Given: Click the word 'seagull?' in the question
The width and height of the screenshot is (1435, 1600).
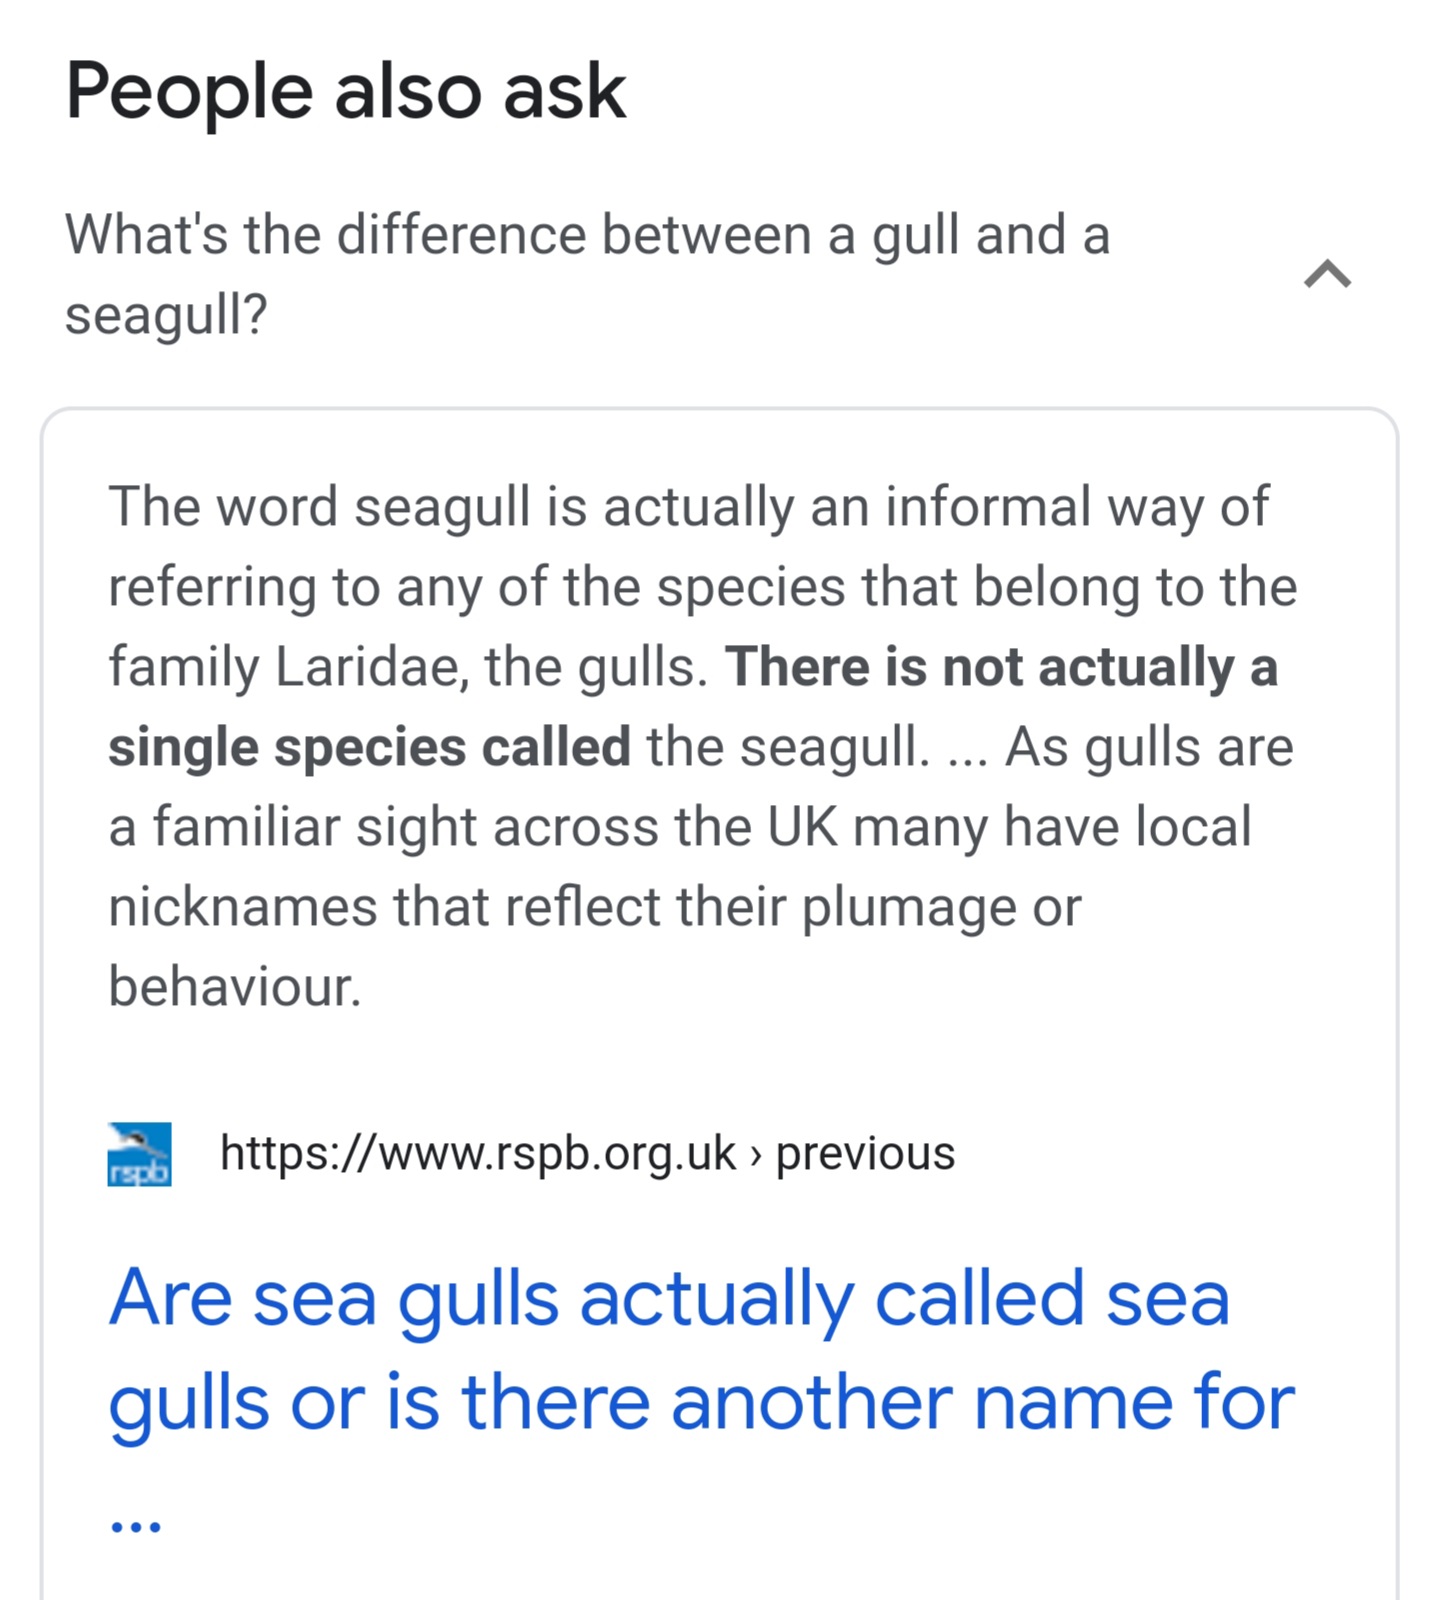Looking at the screenshot, I should coord(166,315).
